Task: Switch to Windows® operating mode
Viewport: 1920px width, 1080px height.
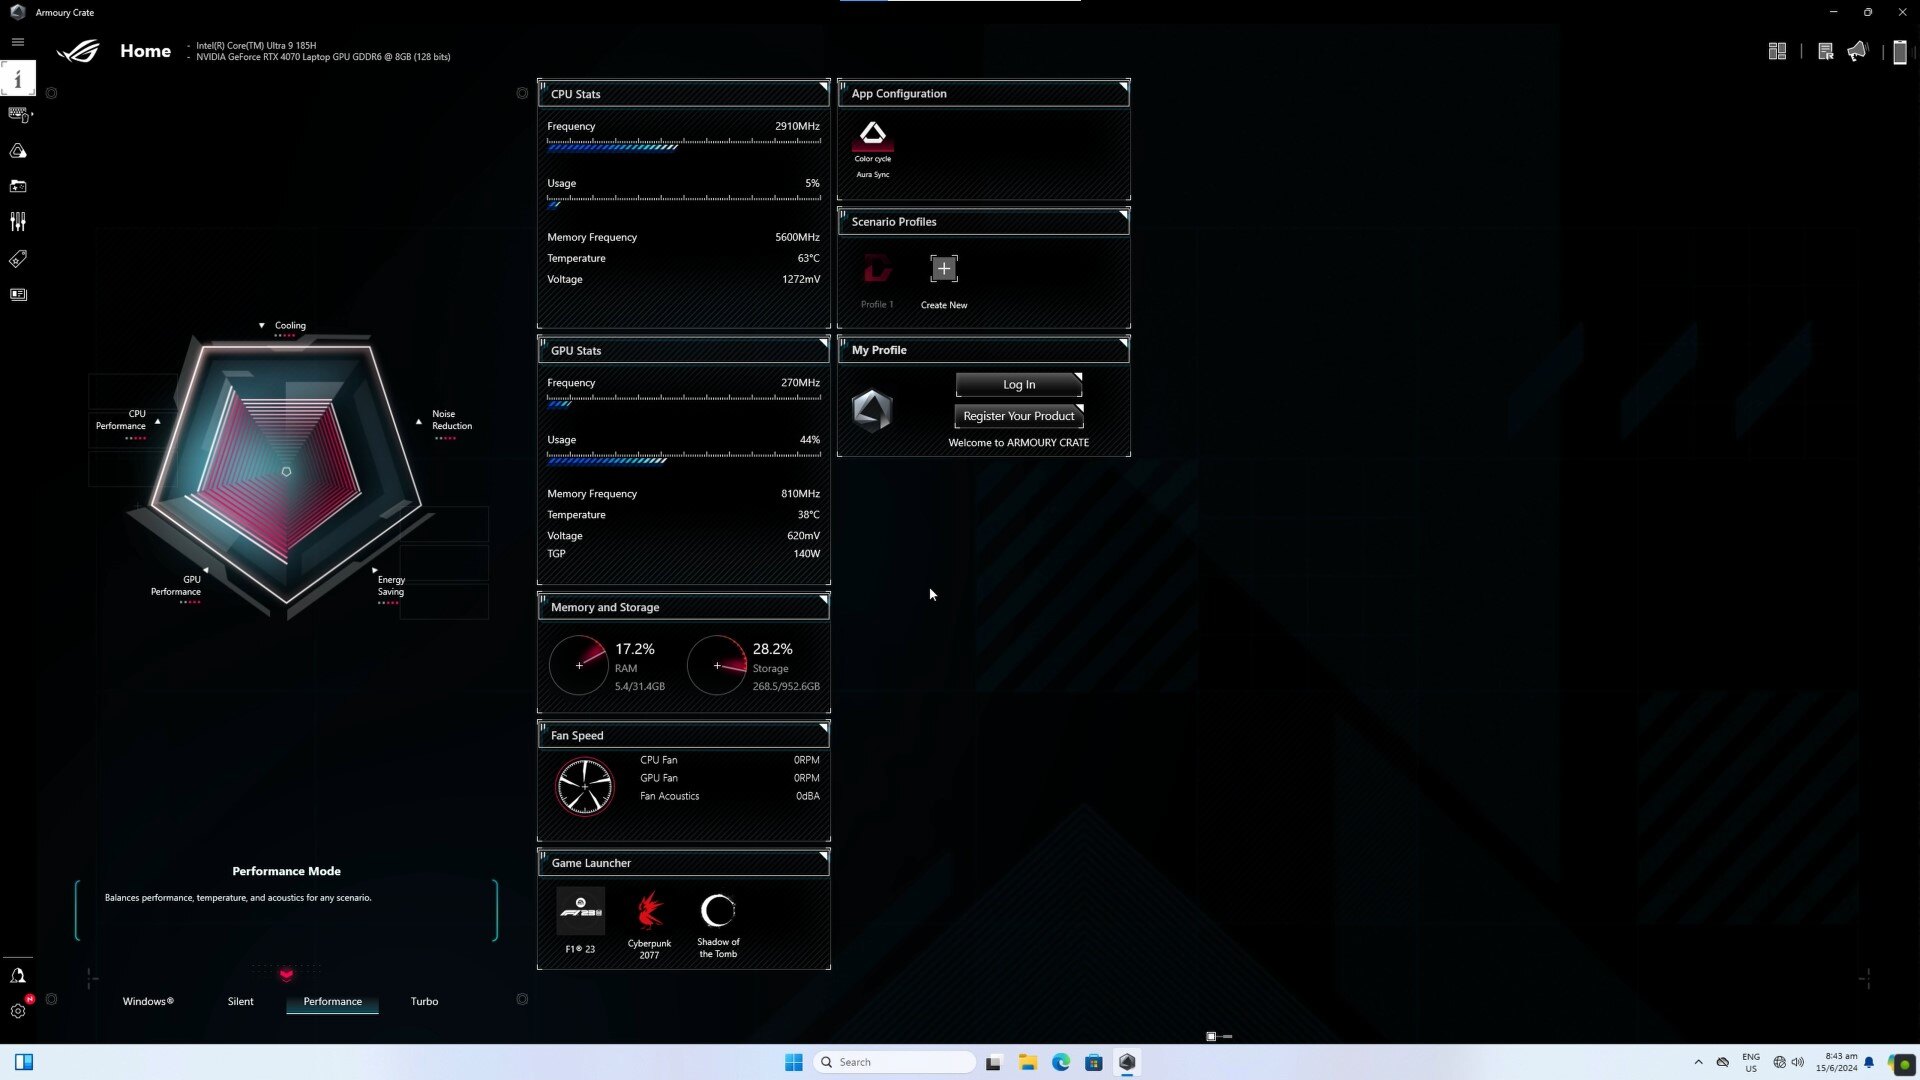Action: pyautogui.click(x=148, y=1001)
